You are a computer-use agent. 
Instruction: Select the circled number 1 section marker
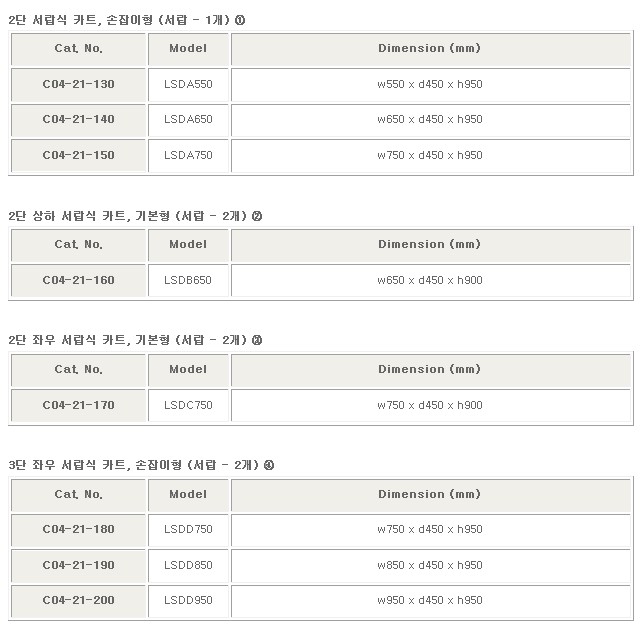pos(240,20)
